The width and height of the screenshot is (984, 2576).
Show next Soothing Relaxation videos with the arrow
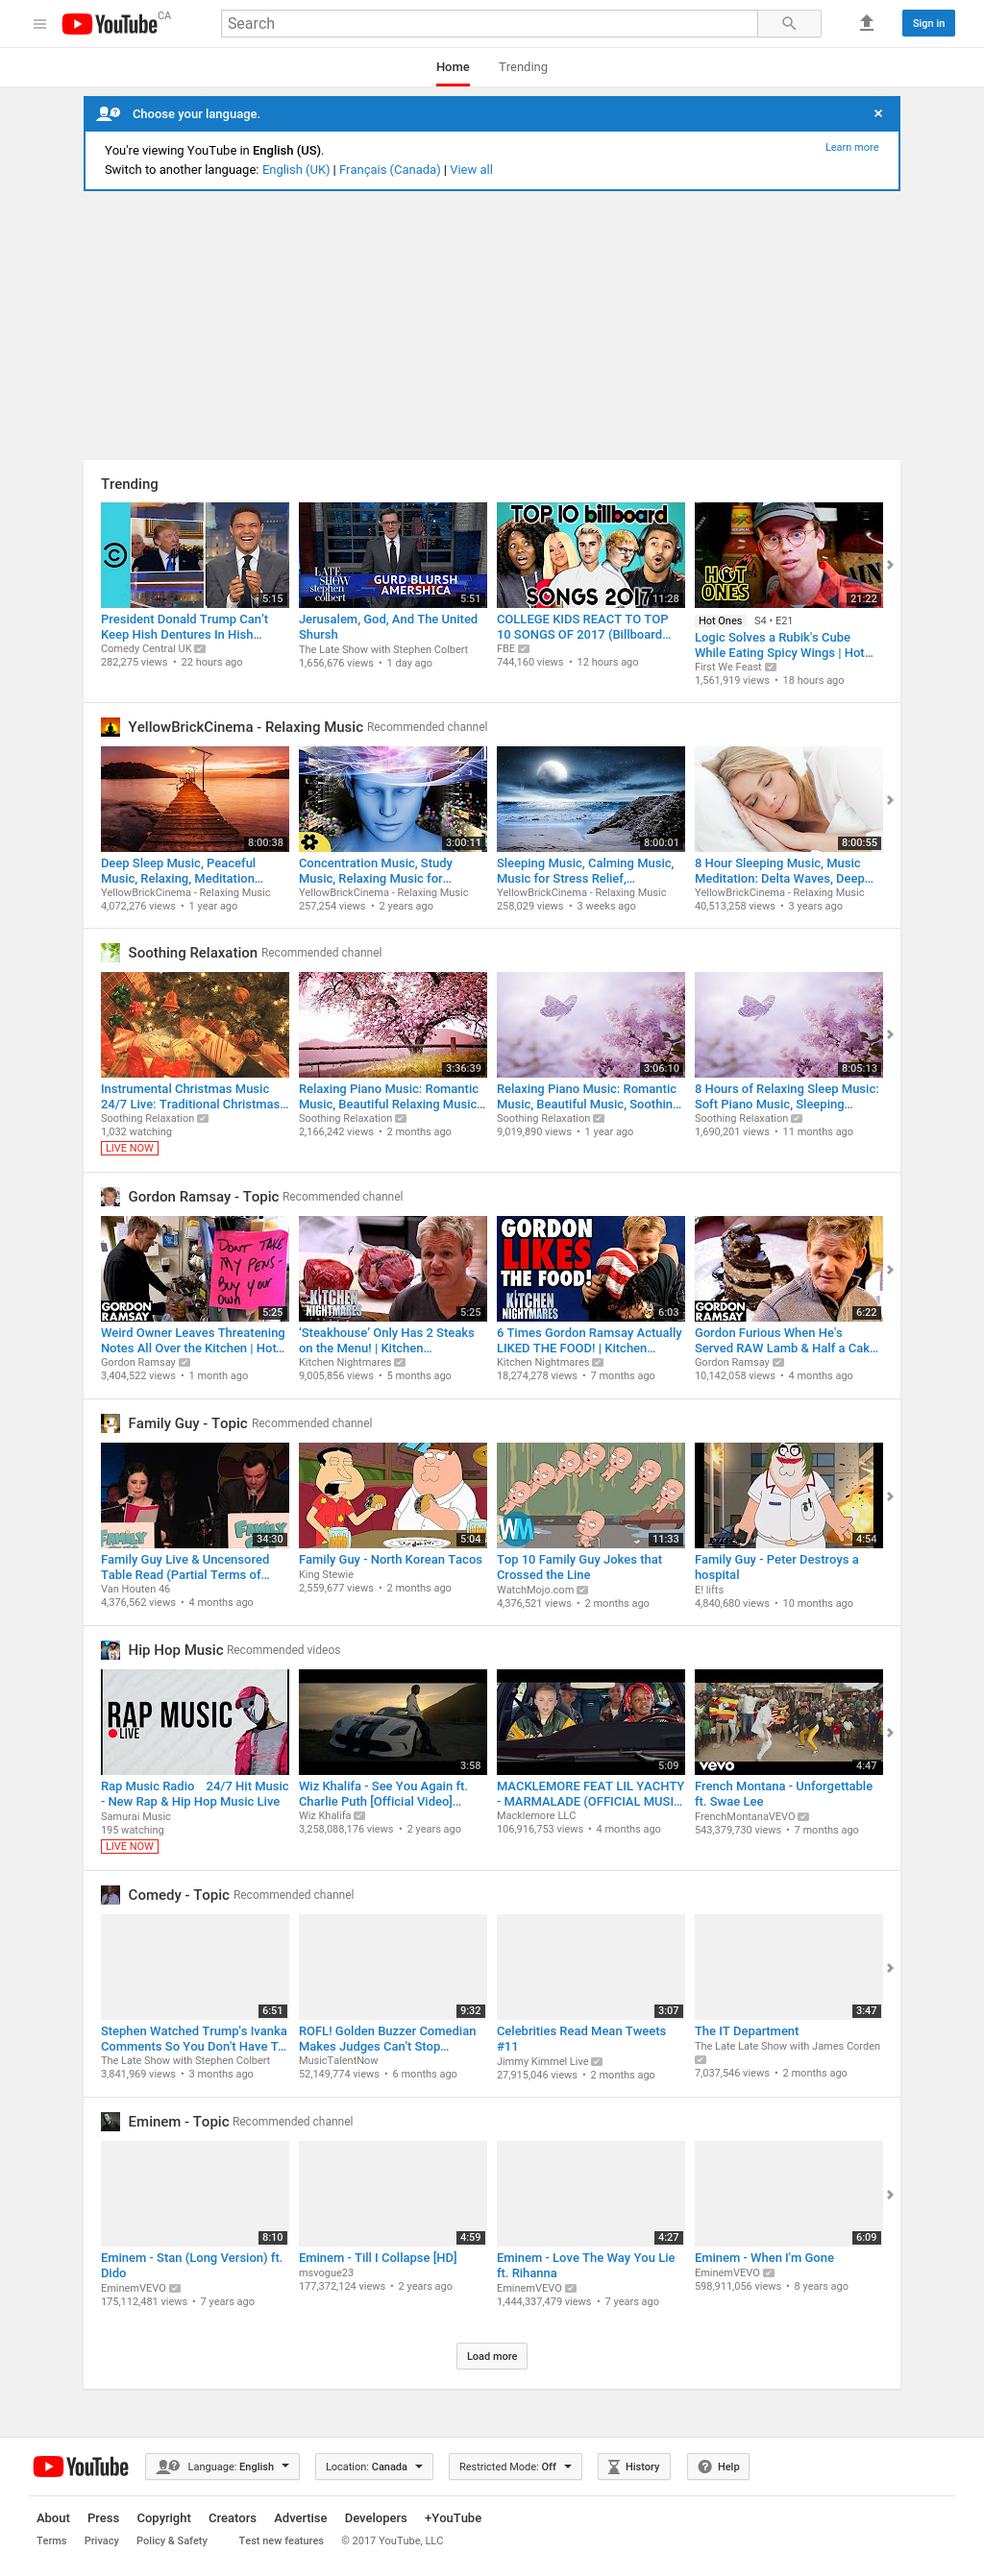[x=890, y=1034]
